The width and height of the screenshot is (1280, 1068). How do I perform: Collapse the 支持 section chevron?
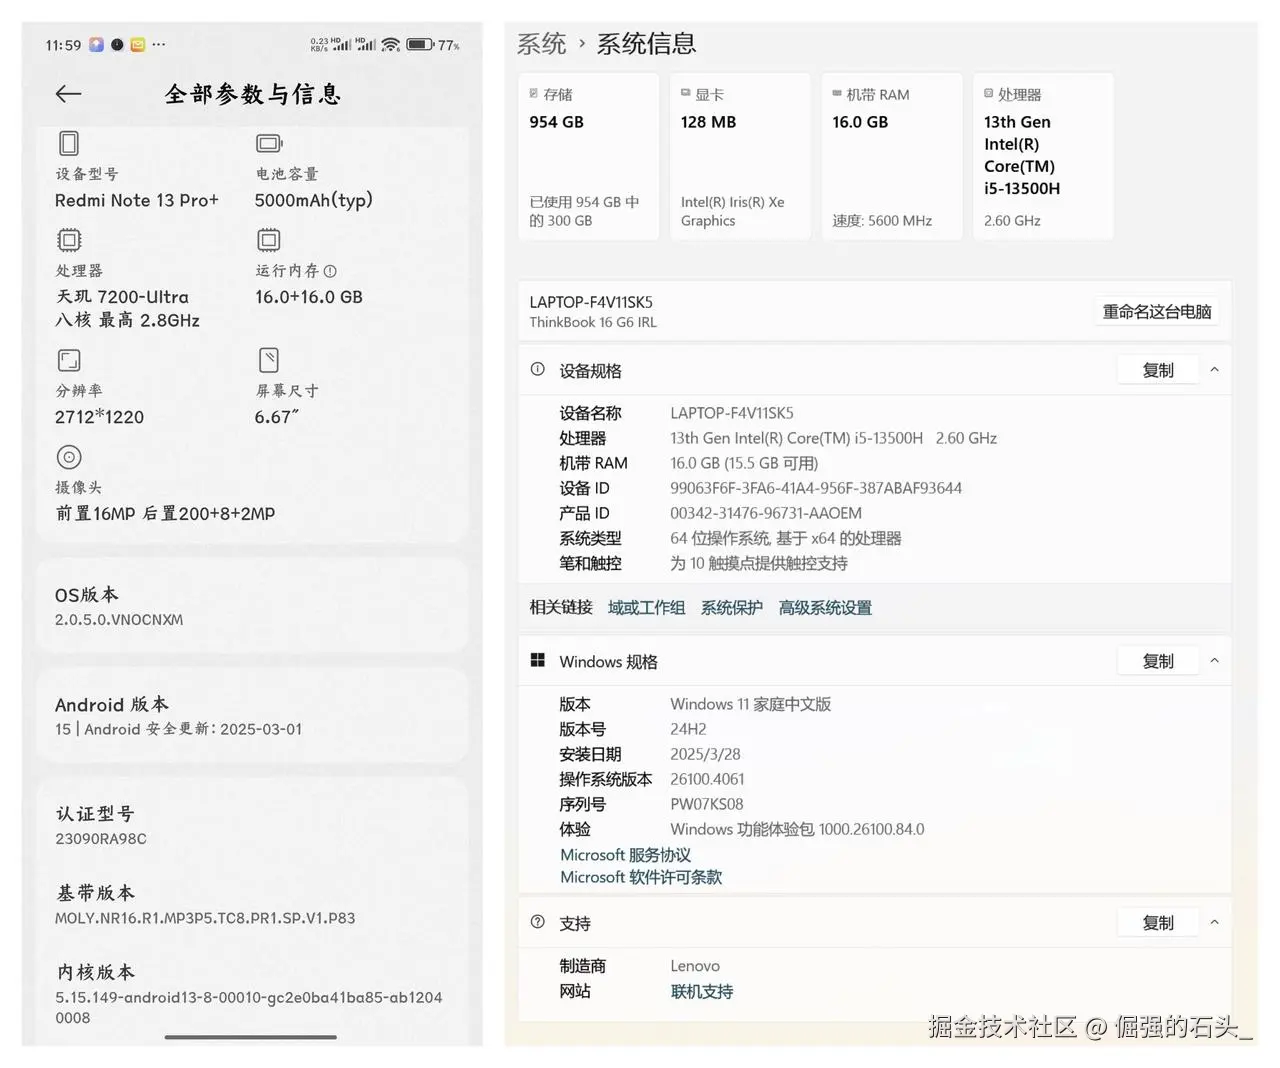tap(1214, 922)
